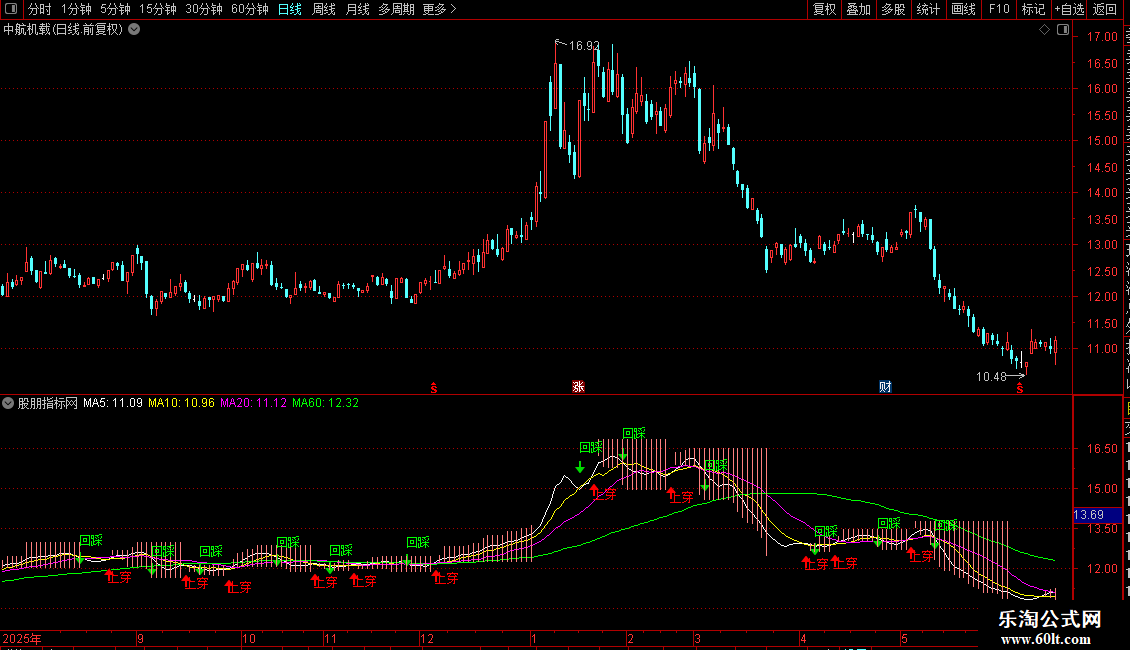This screenshot has width=1130, height=650.
Task: Open the indicator dropdown beside 股朋指标网
Action: pos(8,403)
